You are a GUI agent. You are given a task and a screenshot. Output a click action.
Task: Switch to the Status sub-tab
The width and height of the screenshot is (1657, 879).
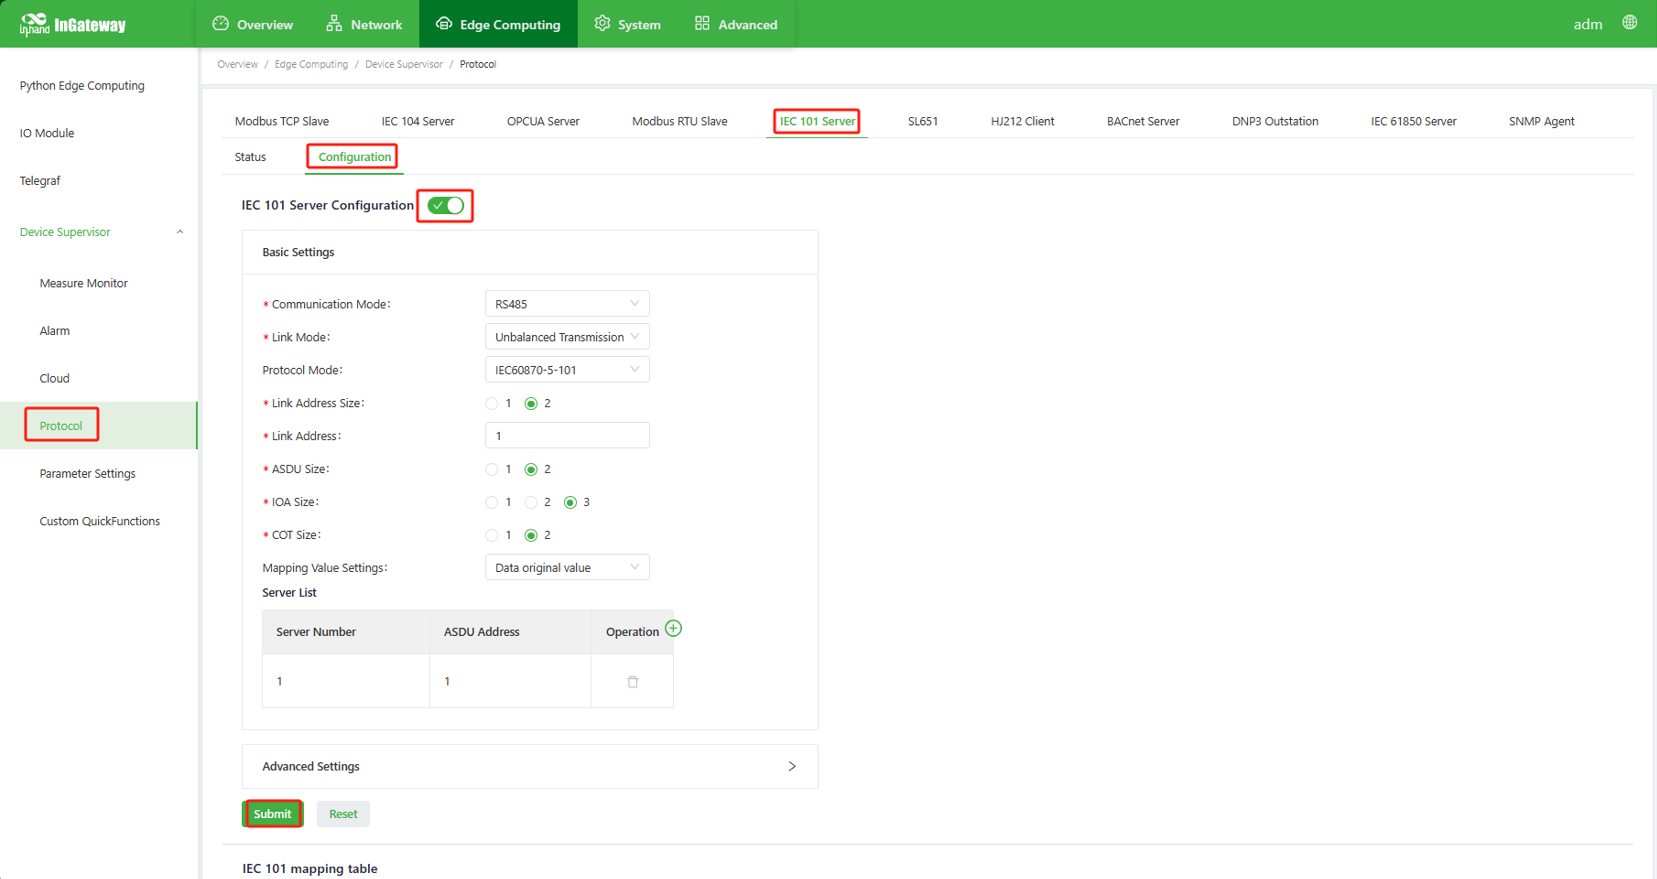pyautogui.click(x=250, y=157)
